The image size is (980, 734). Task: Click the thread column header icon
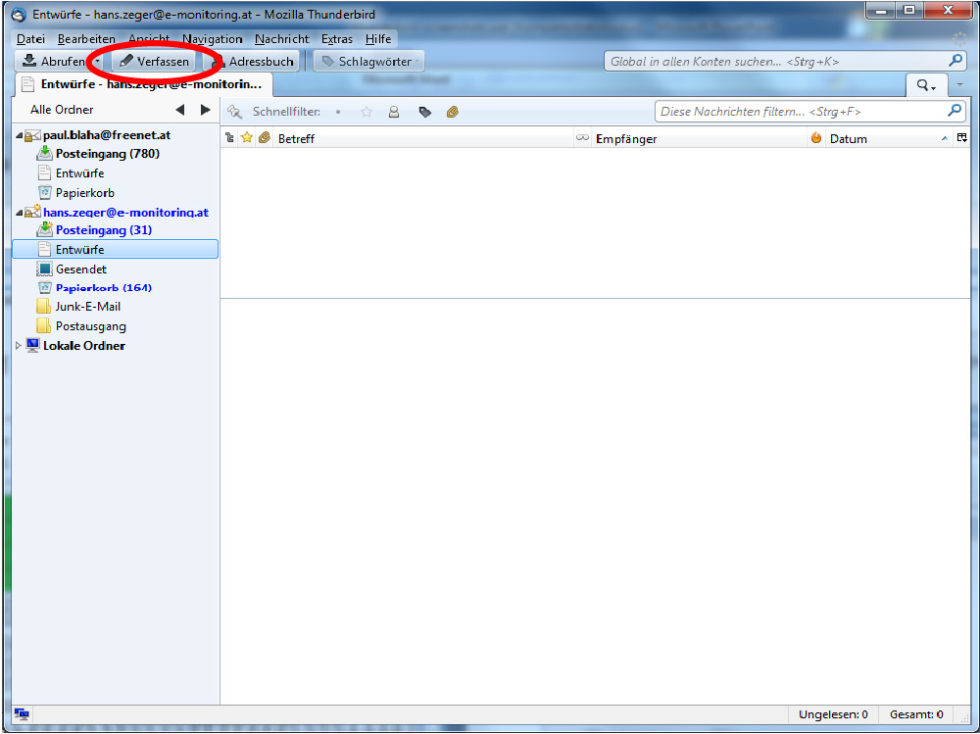[x=230, y=138]
